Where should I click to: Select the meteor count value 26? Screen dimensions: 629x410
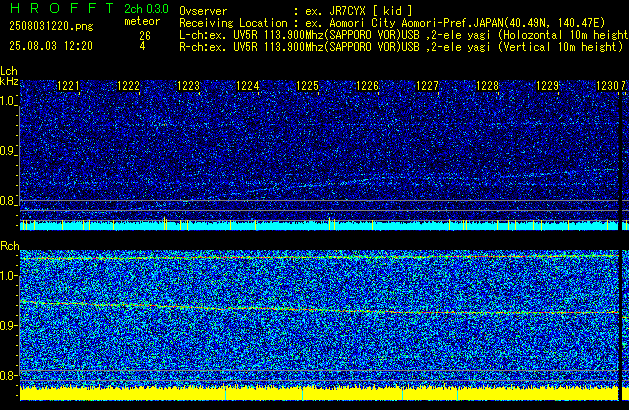pyautogui.click(x=145, y=36)
